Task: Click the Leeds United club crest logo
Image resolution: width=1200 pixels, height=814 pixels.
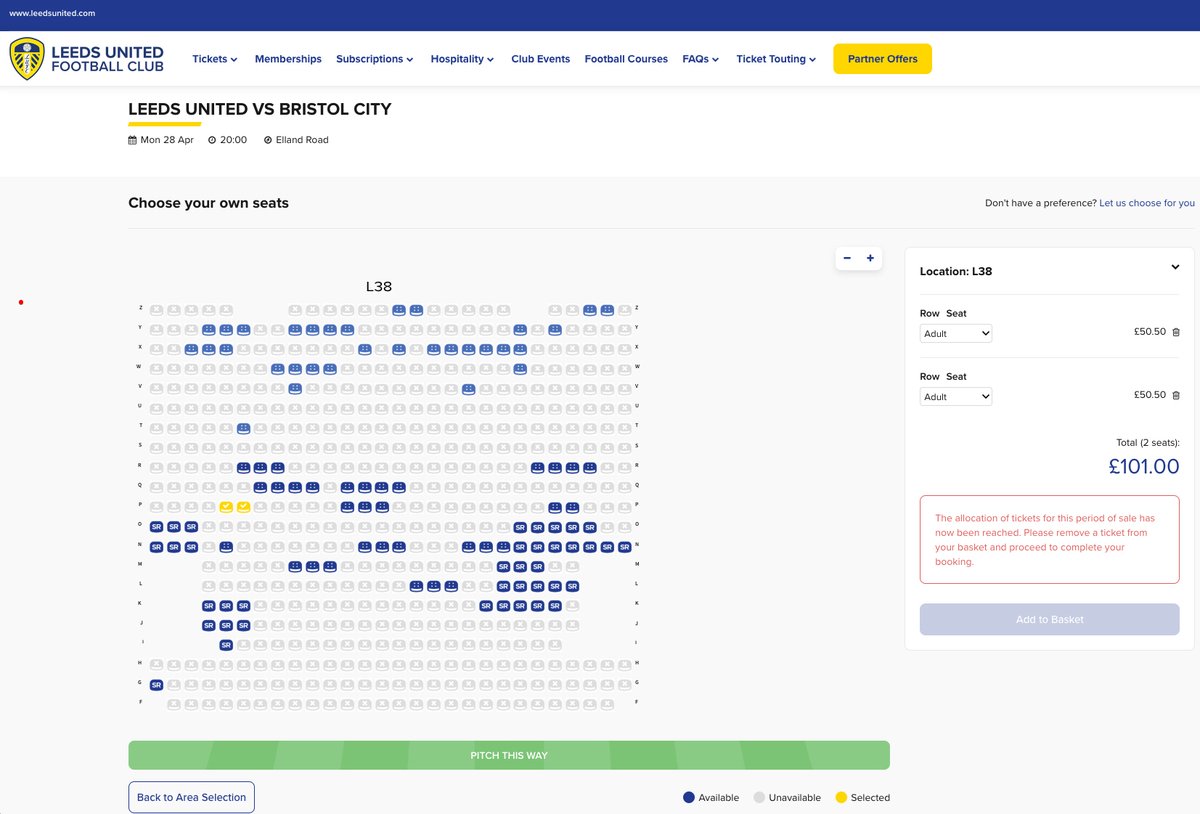Action: pos(27,59)
